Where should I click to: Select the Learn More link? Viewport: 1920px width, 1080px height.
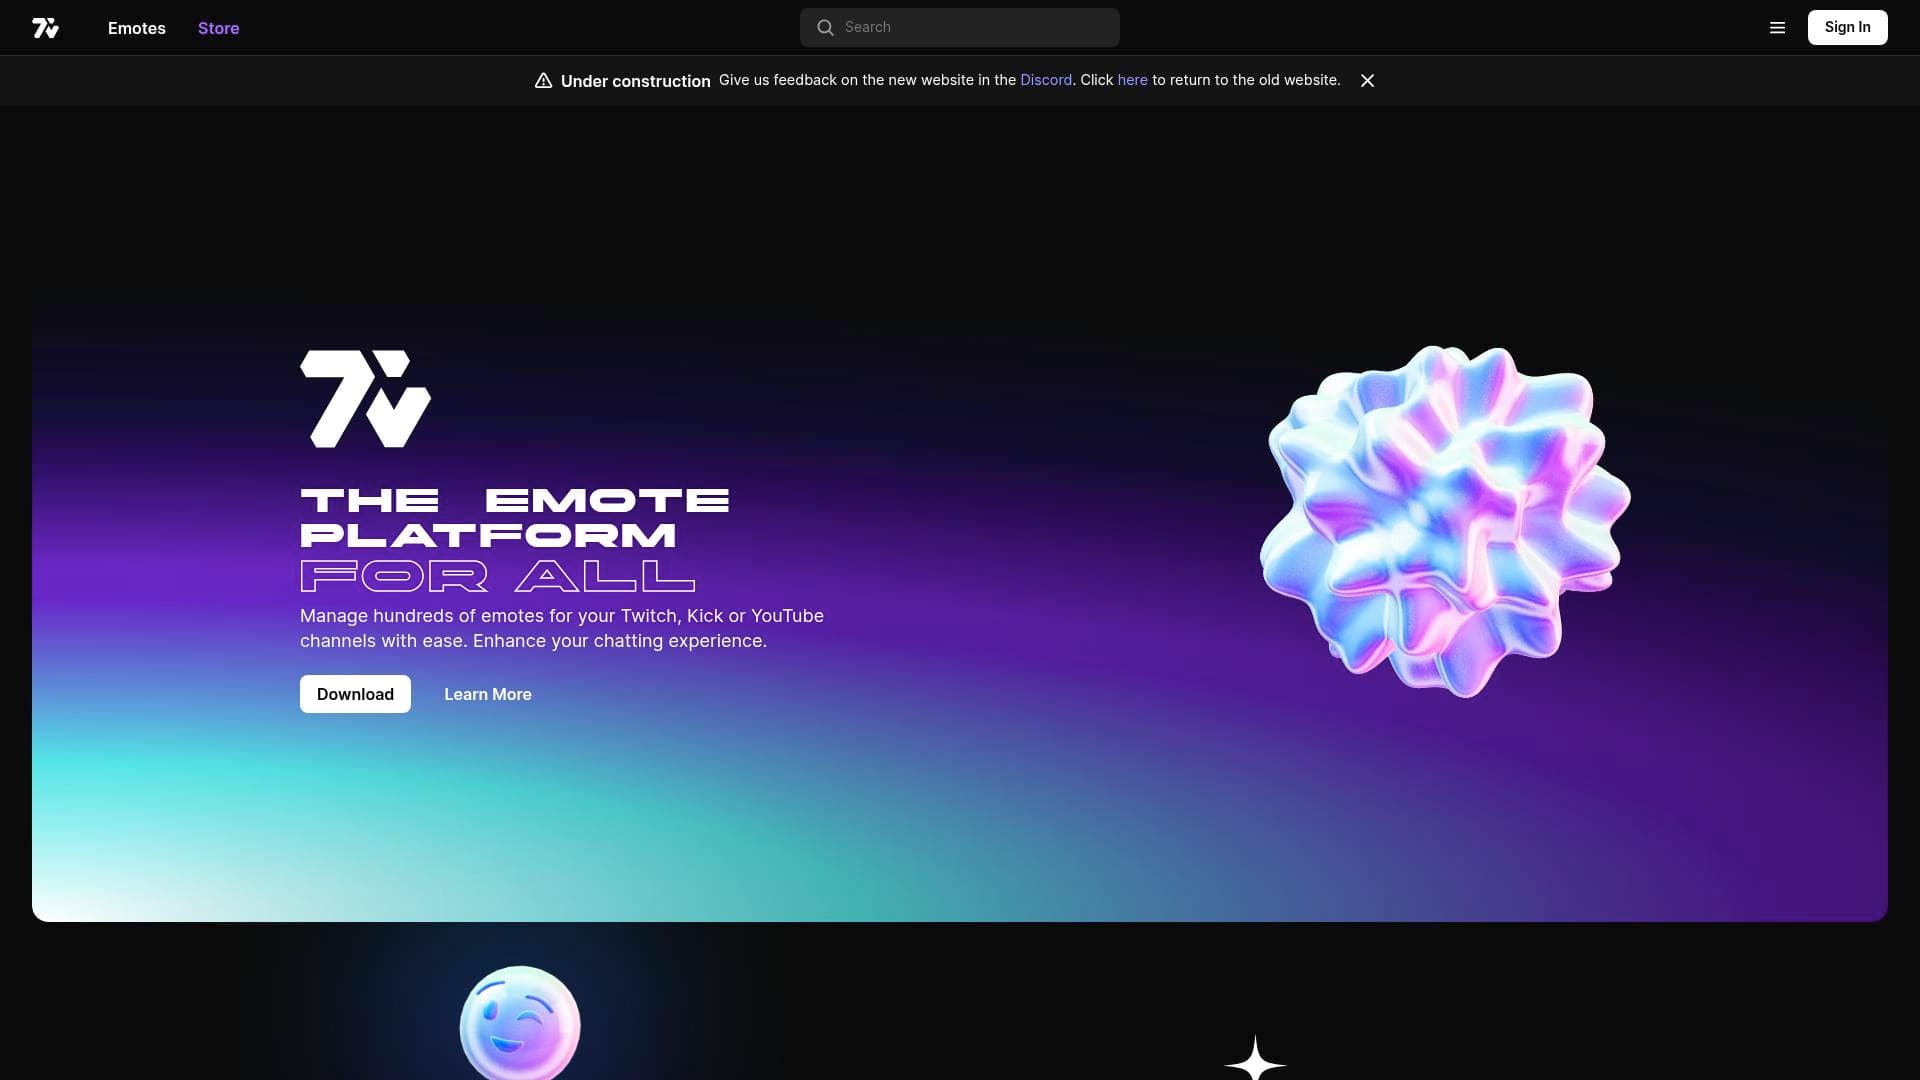point(487,694)
